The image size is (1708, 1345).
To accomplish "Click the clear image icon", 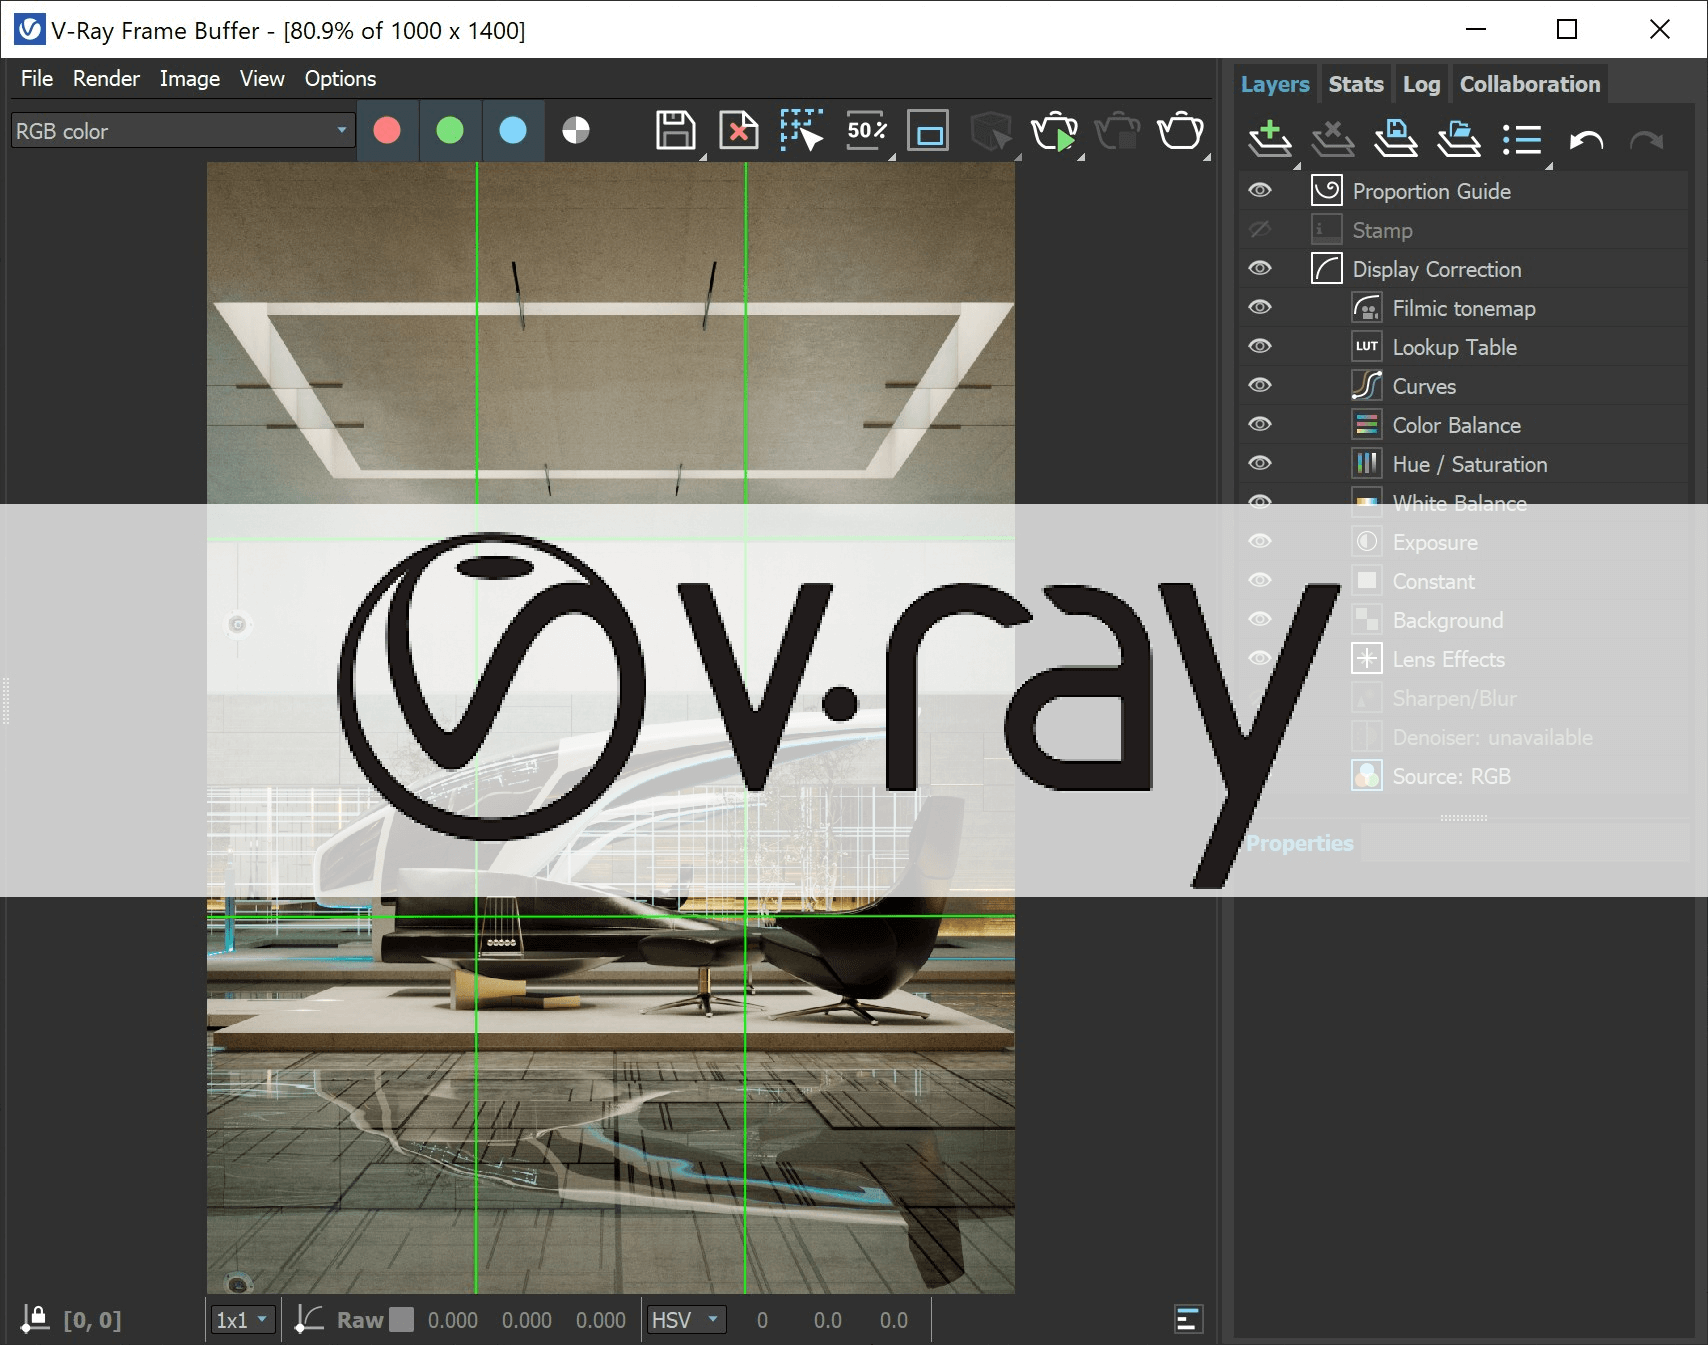I will pos(738,131).
